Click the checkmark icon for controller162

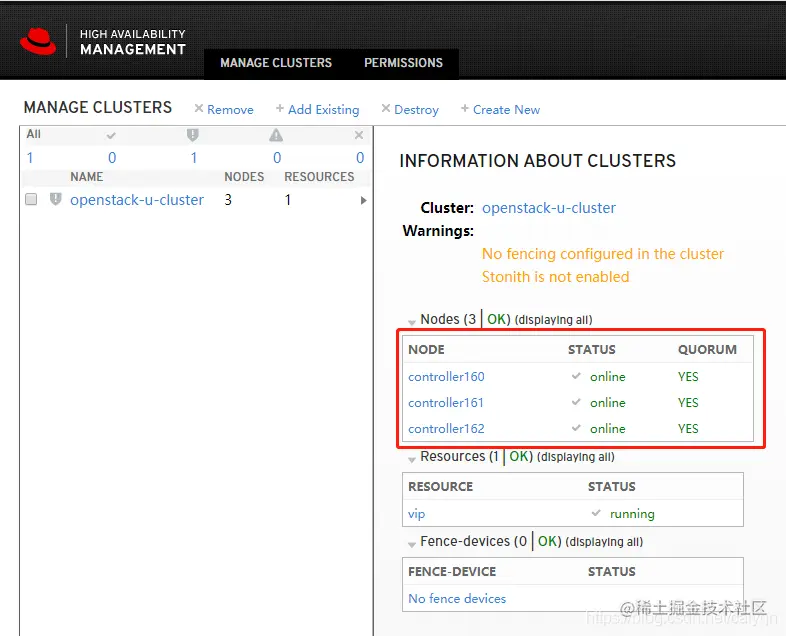(576, 428)
